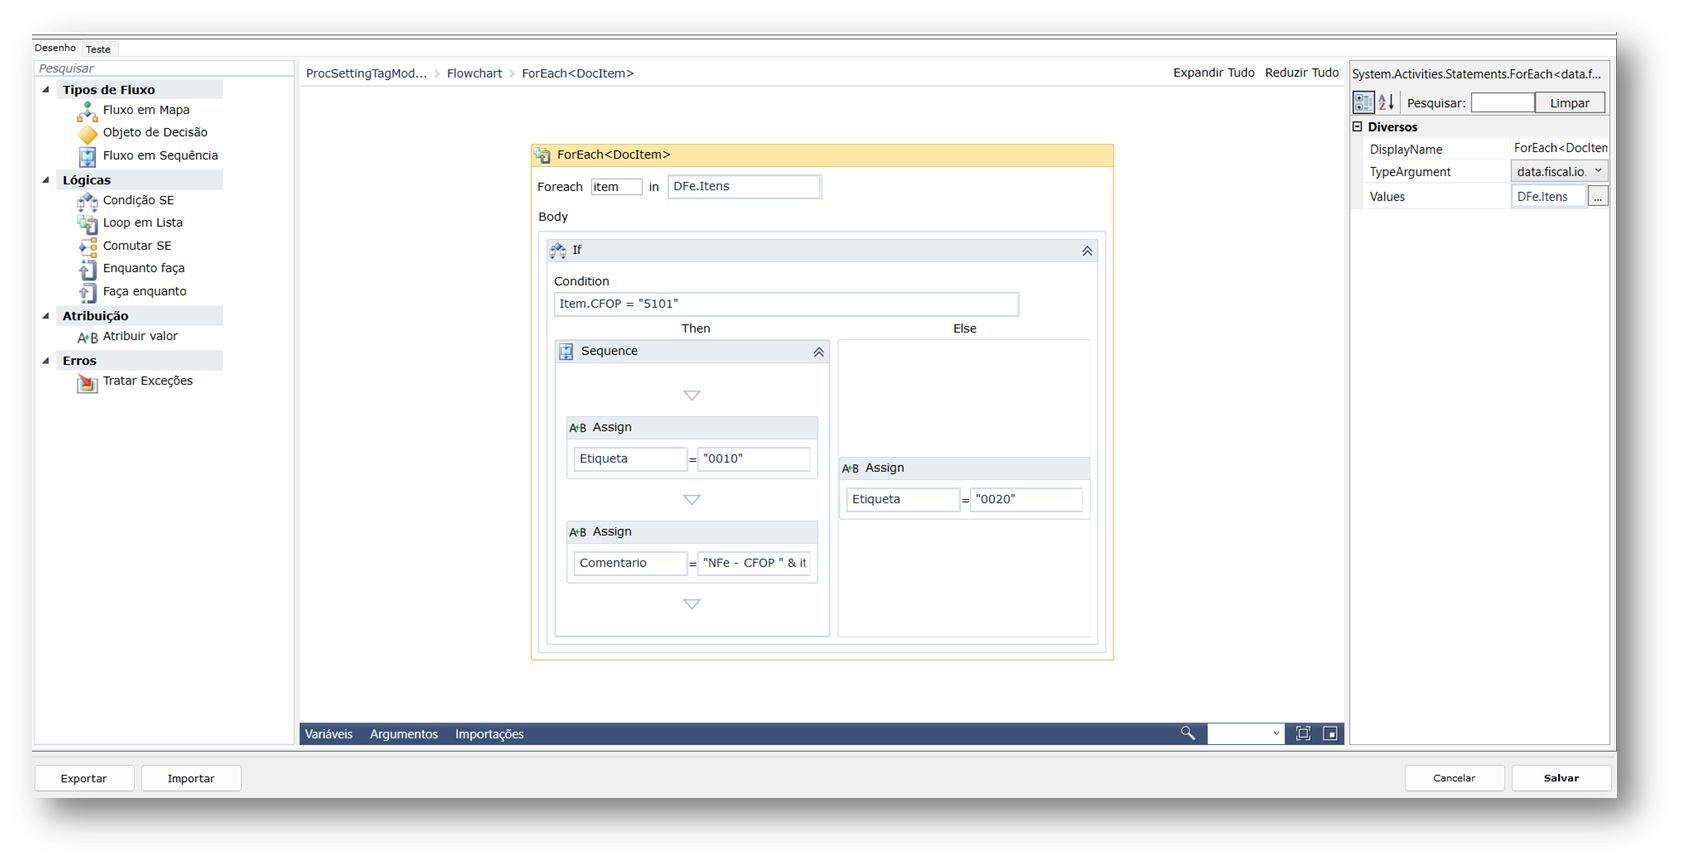The image size is (1682, 863).
Task: Switch to the Desenho tab
Action: [55, 48]
